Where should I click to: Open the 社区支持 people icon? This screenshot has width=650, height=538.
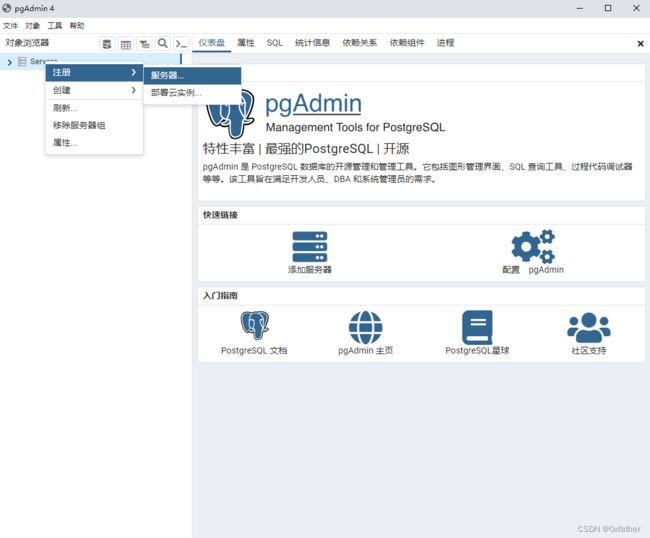coord(589,327)
